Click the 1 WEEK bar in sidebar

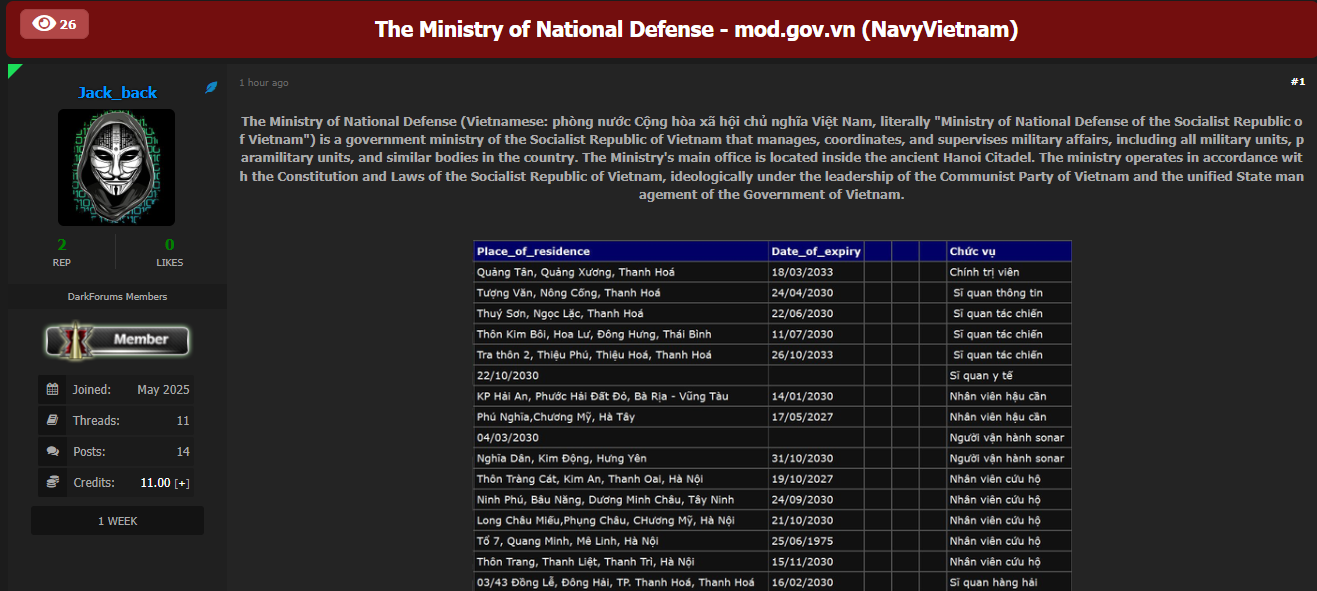(x=117, y=521)
